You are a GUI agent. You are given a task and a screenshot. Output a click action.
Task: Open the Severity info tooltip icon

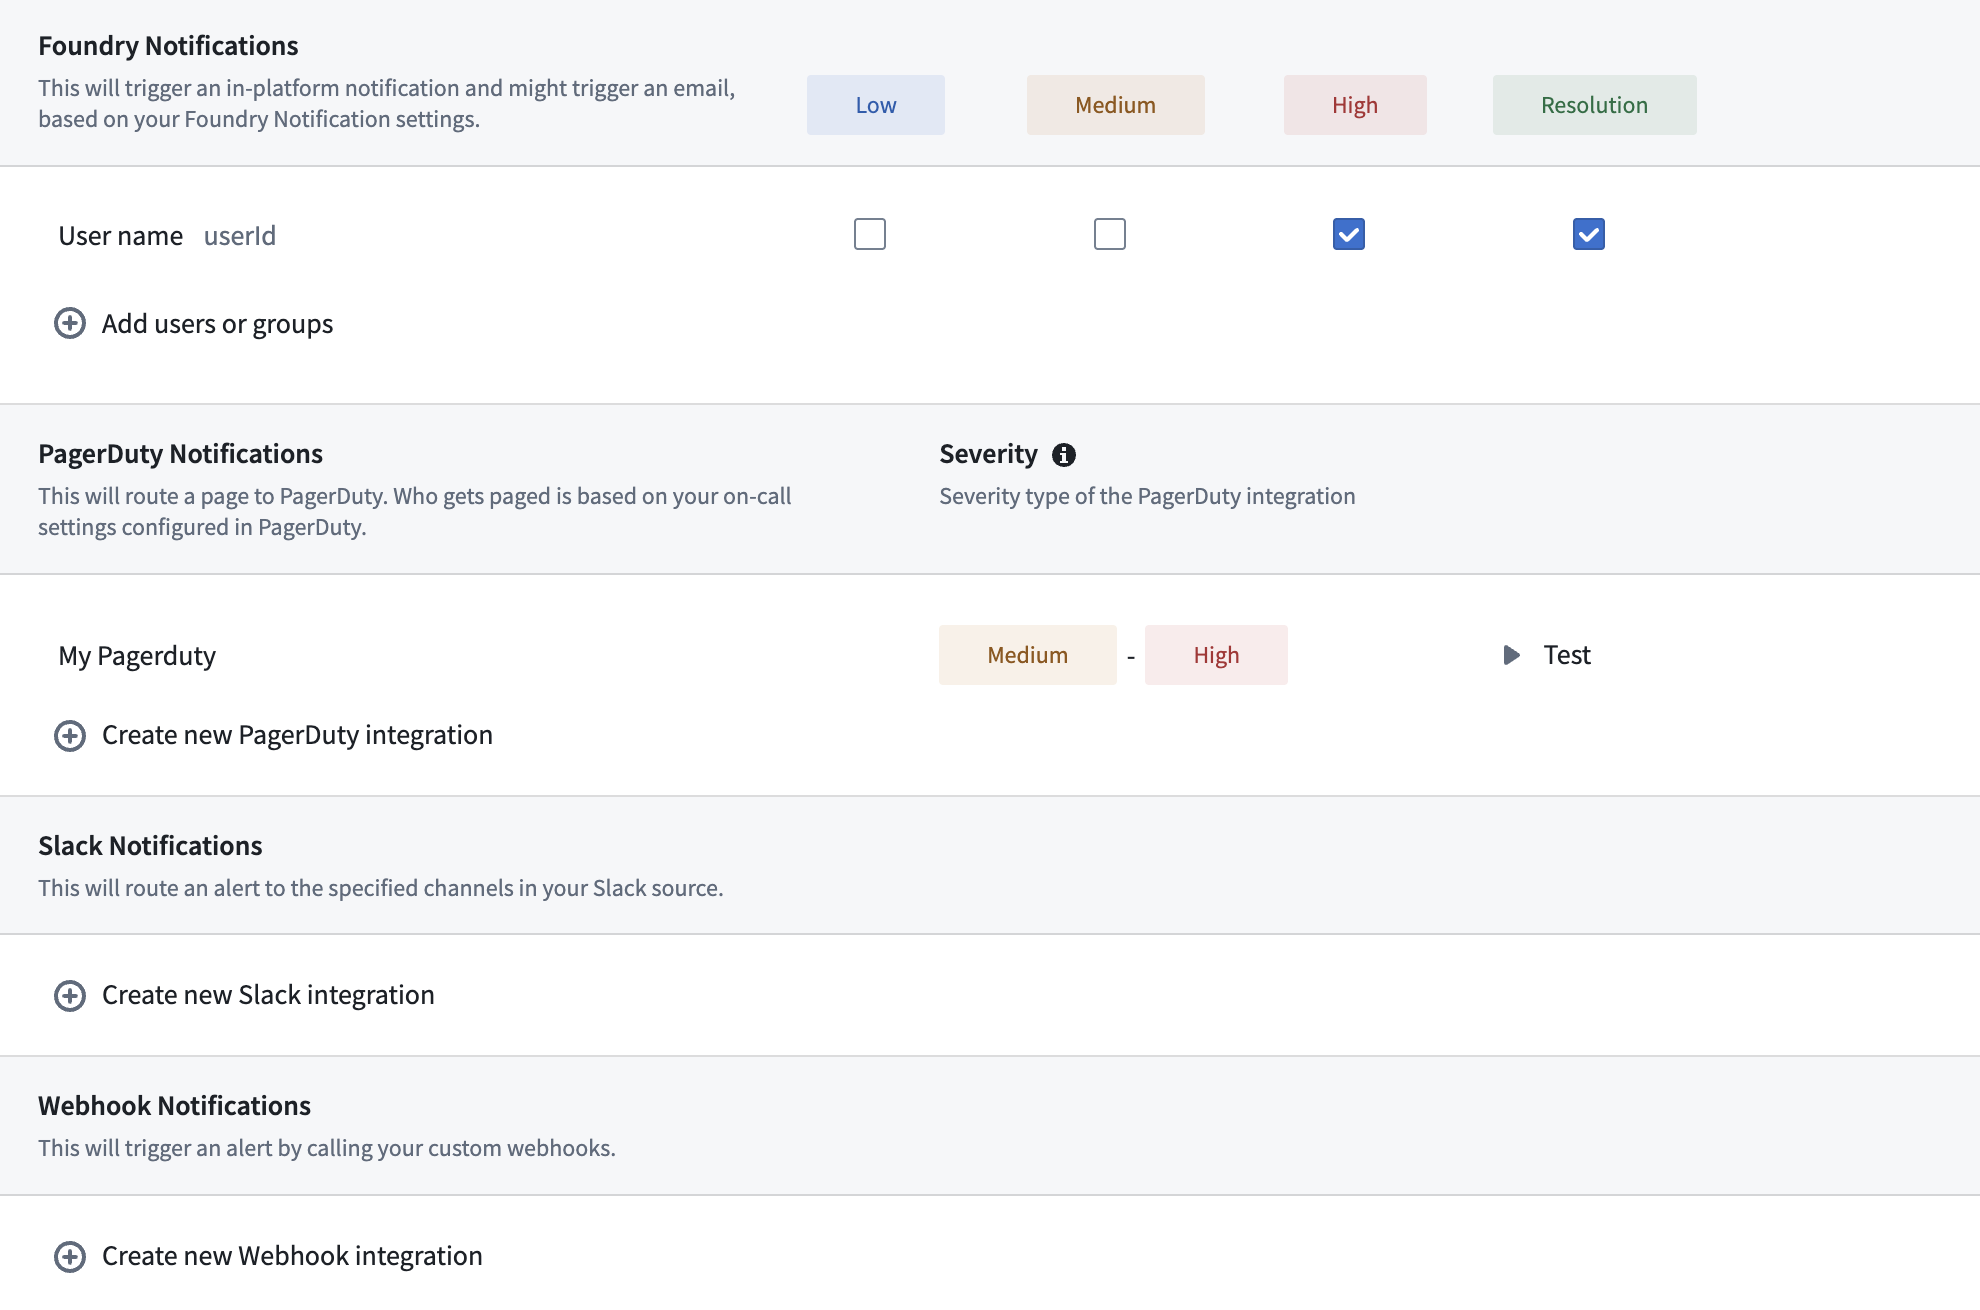1064,454
